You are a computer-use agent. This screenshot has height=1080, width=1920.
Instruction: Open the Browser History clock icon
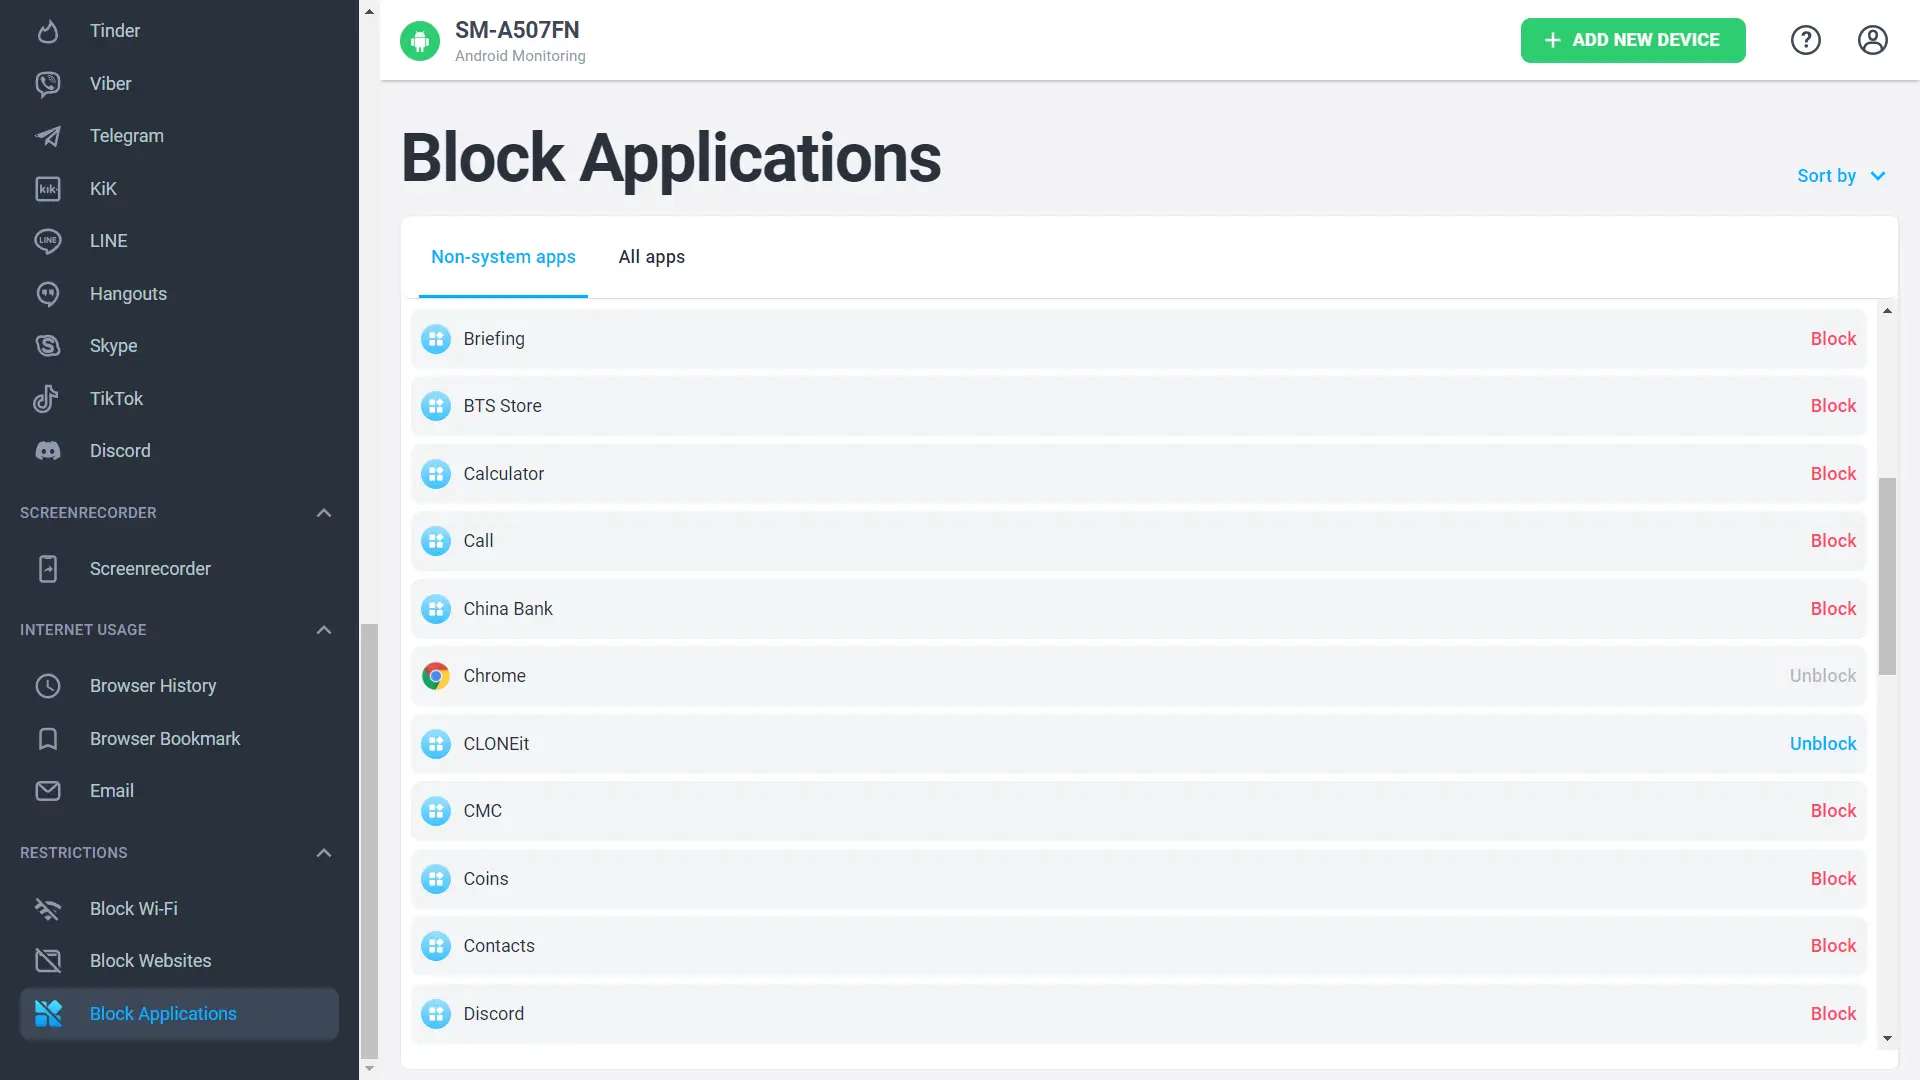click(48, 686)
